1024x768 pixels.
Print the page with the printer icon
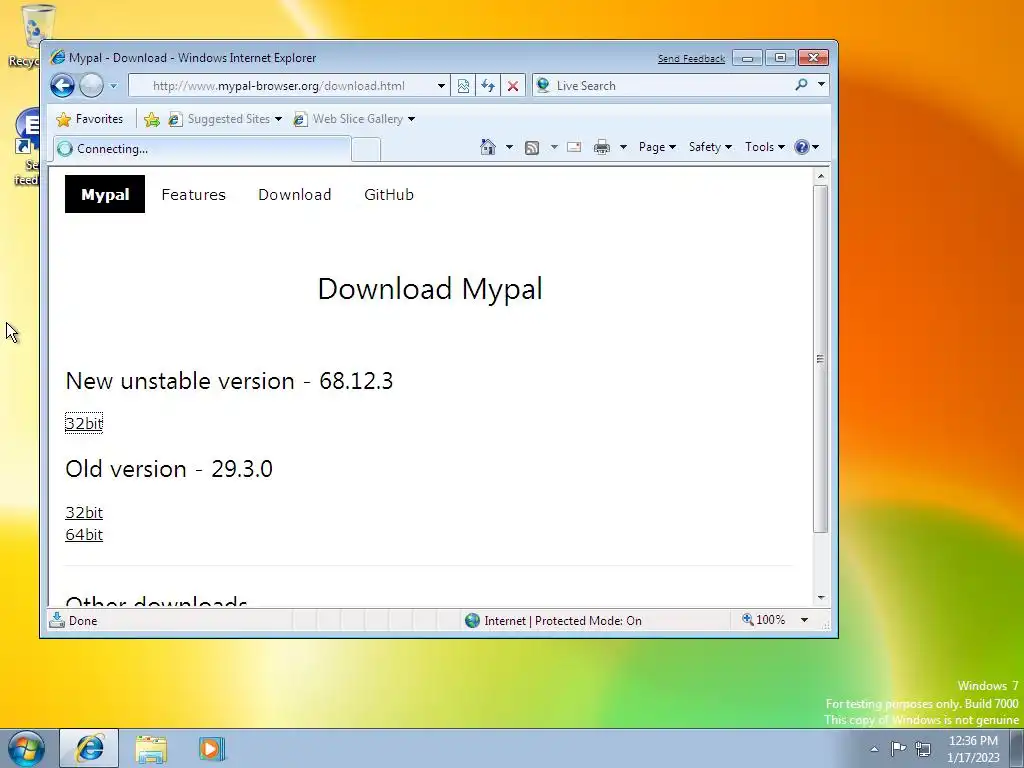[601, 148]
